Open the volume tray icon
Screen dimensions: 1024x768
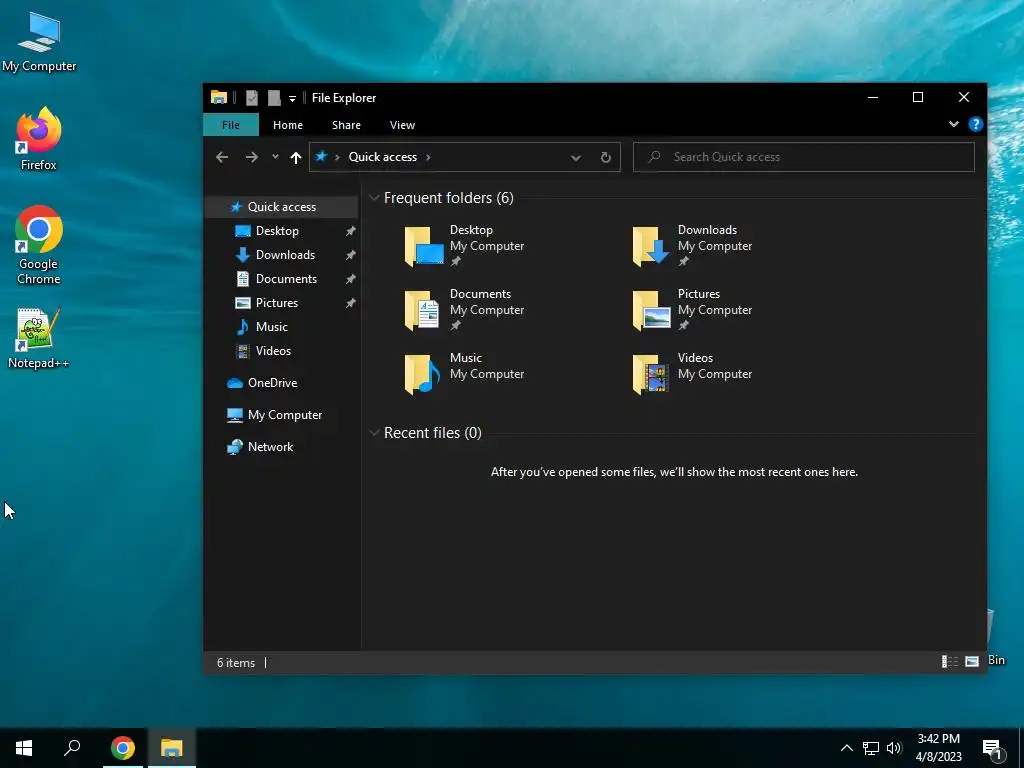894,748
